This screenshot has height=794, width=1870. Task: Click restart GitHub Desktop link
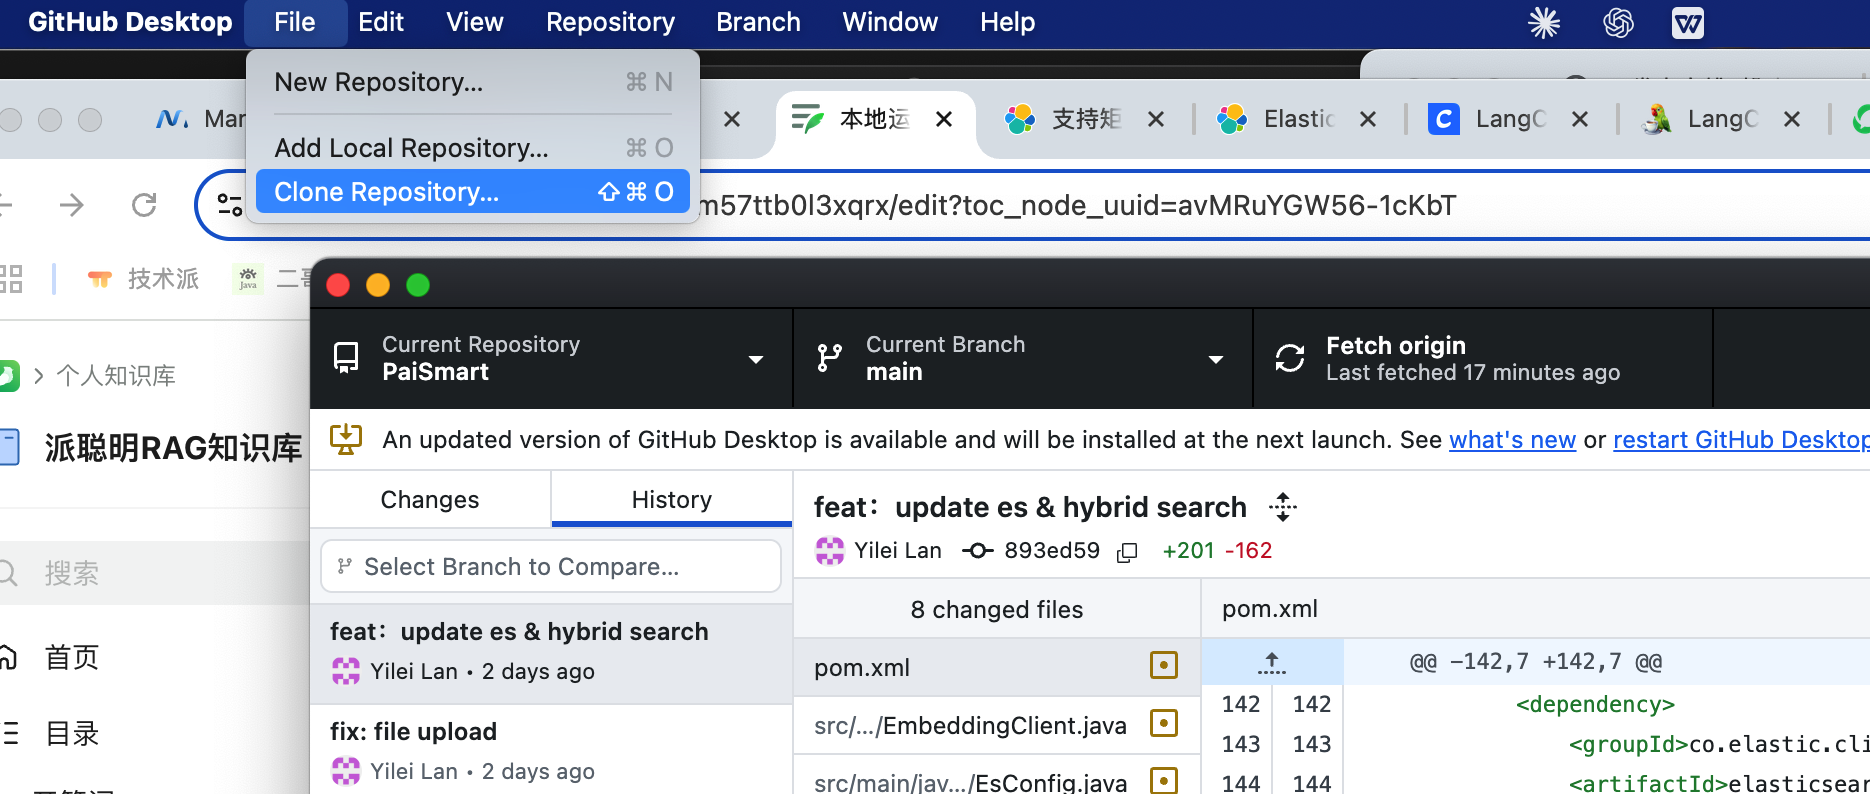point(1740,440)
